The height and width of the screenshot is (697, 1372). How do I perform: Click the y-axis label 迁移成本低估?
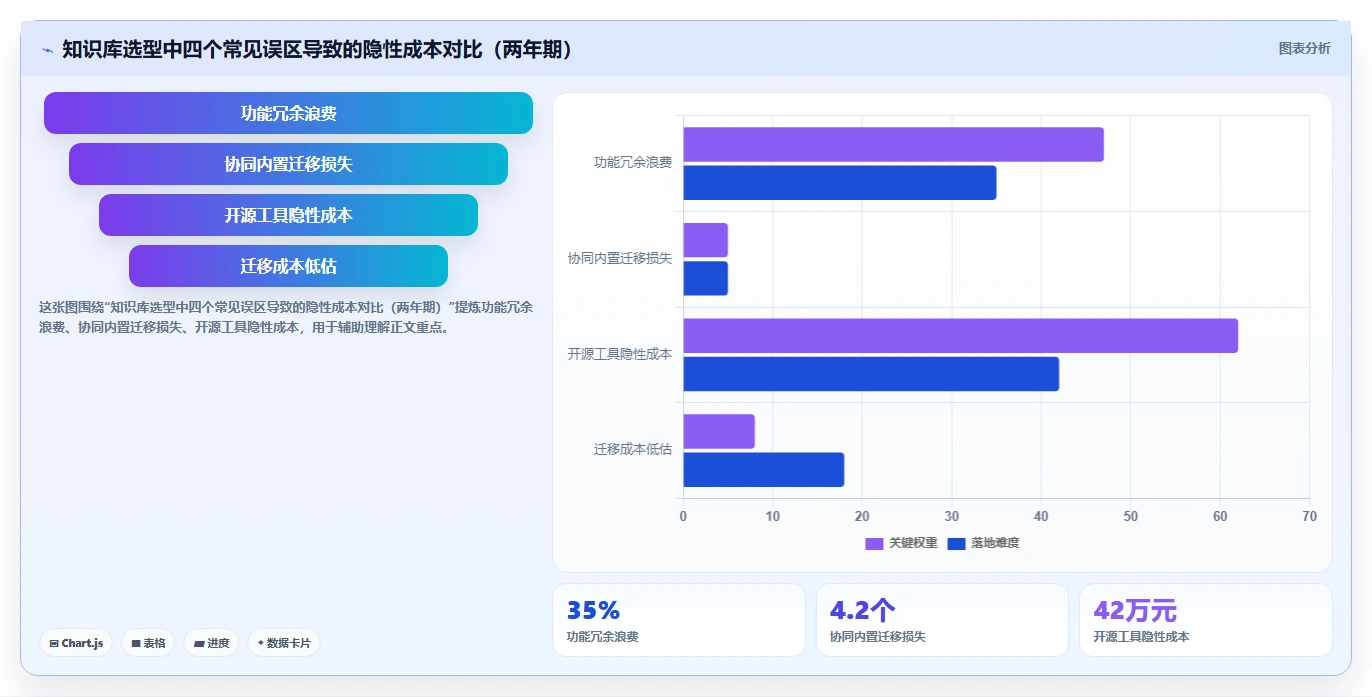point(633,450)
